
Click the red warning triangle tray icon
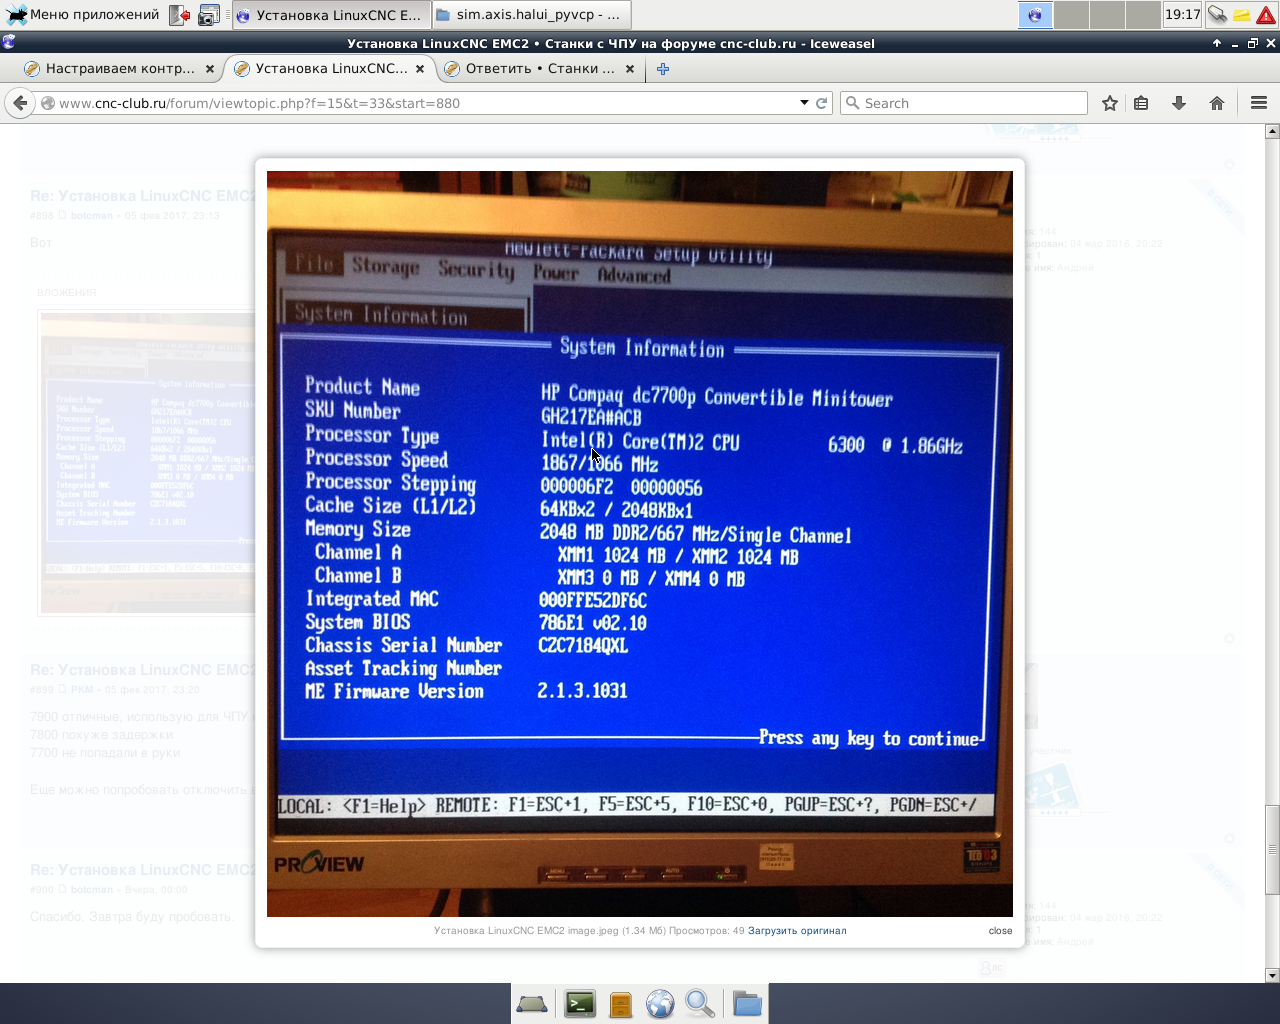click(x=1266, y=15)
